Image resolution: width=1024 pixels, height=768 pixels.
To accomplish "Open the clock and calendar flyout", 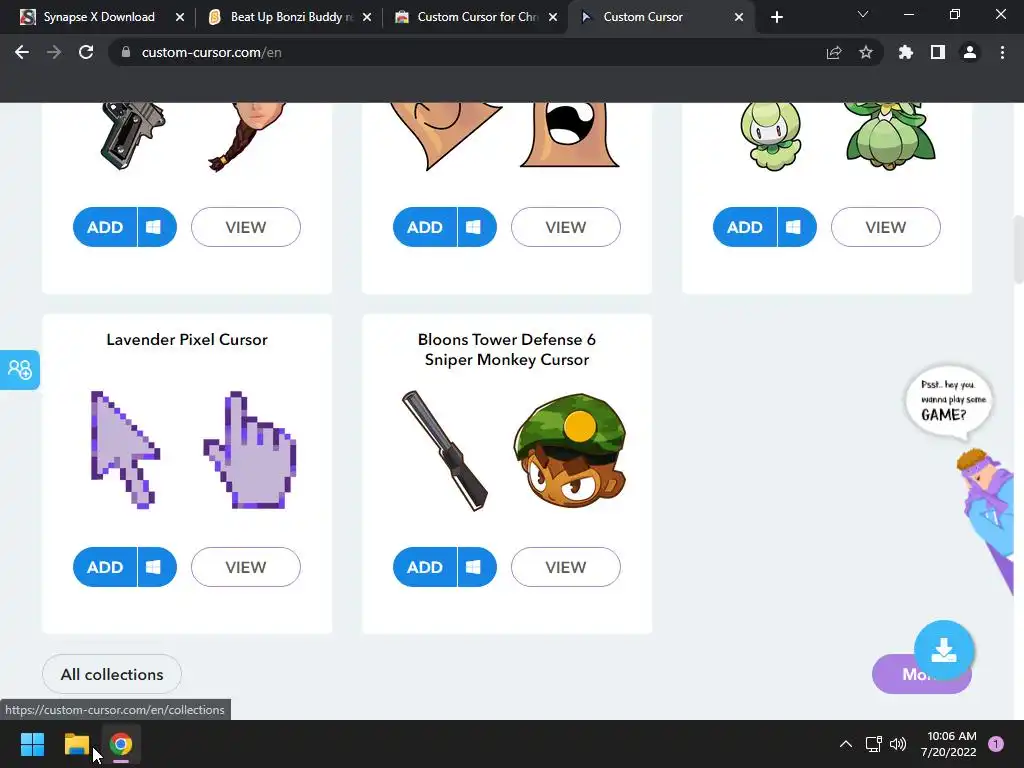I will tap(948, 744).
